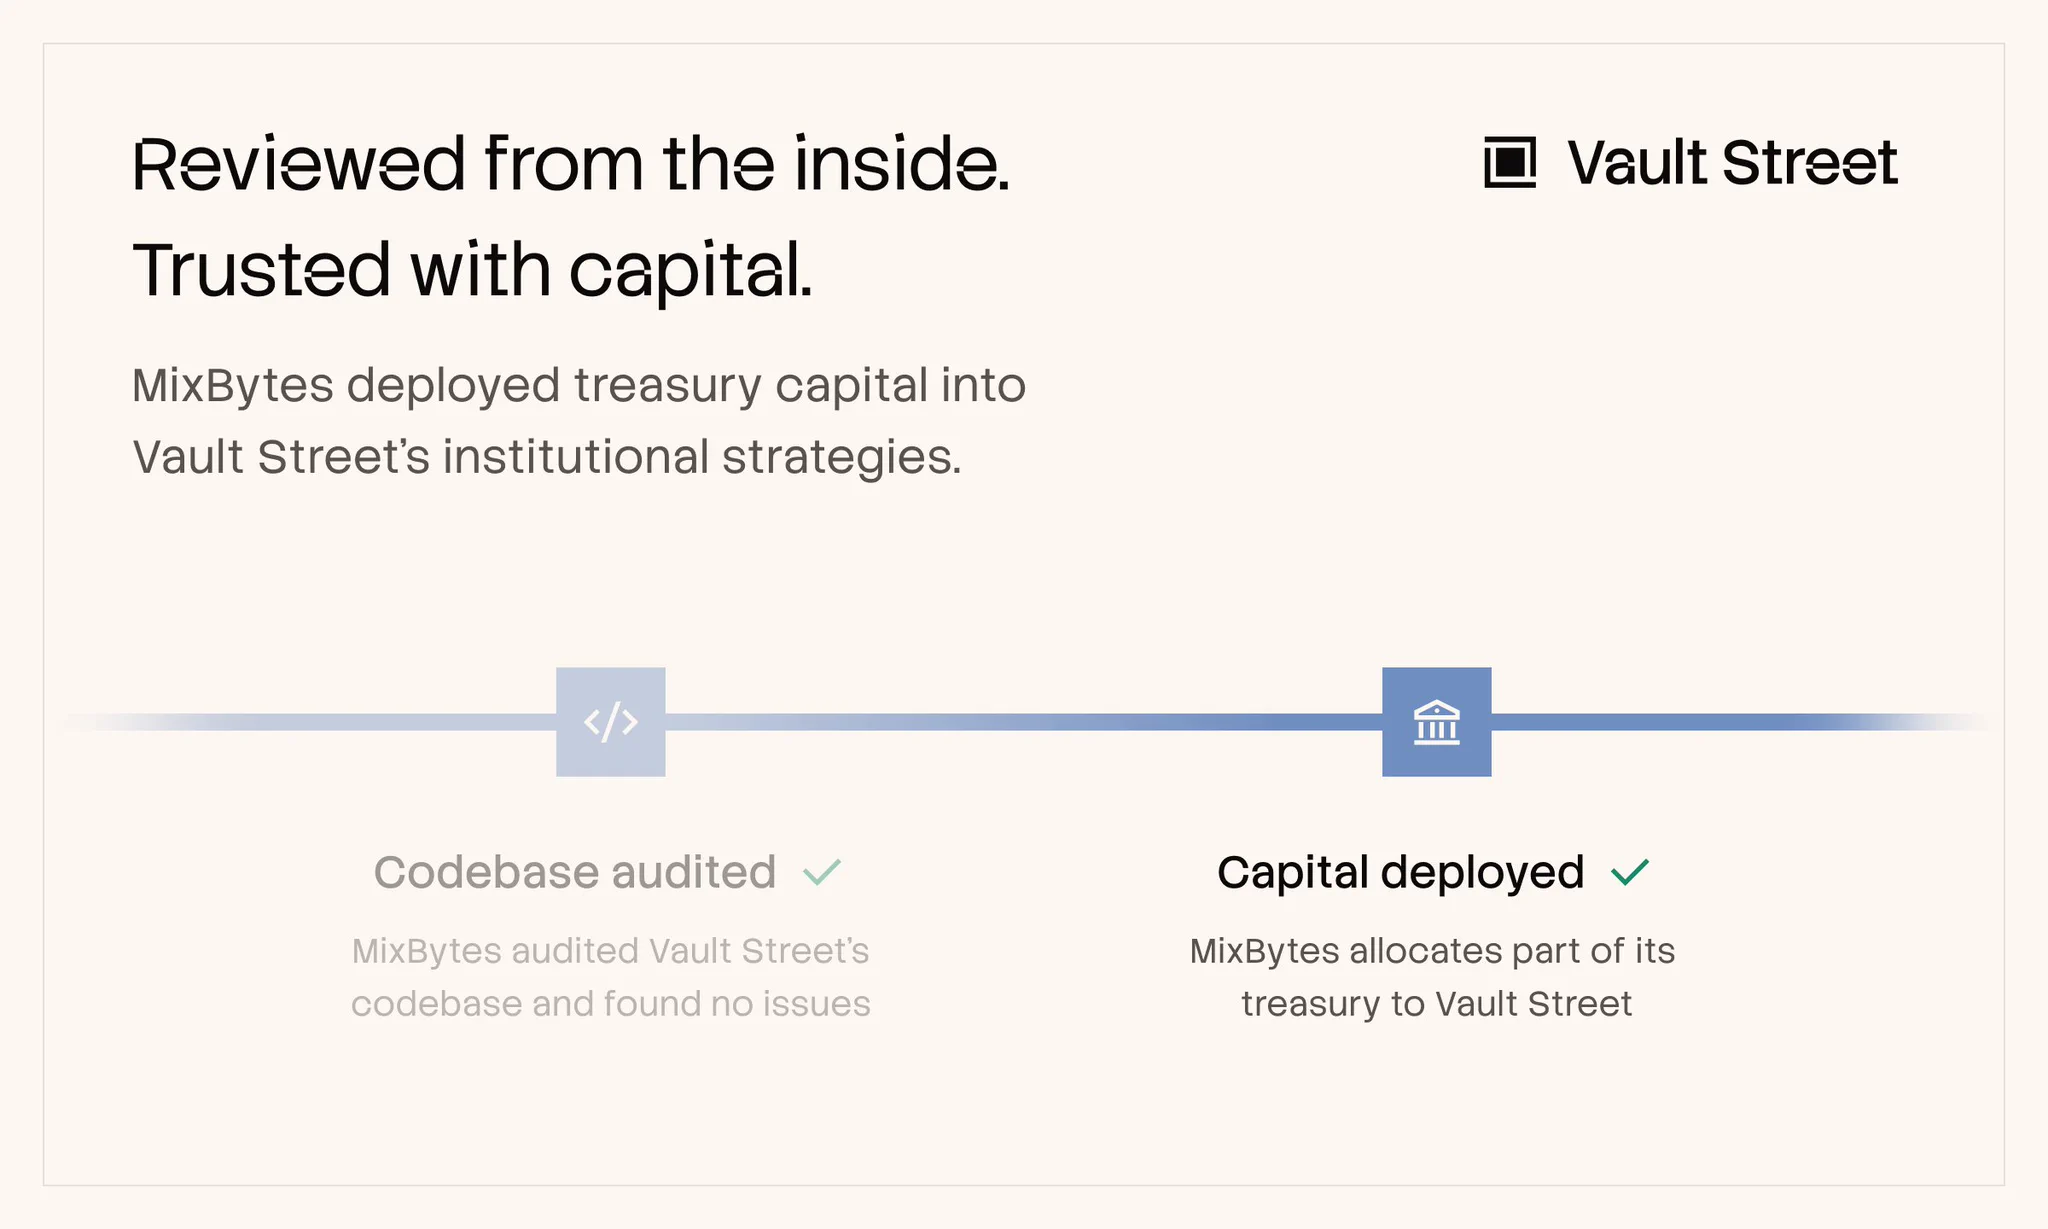Click text 'MixBytes allocates part of its'
Image resolution: width=2048 pixels, height=1229 pixels.
coord(1432,951)
